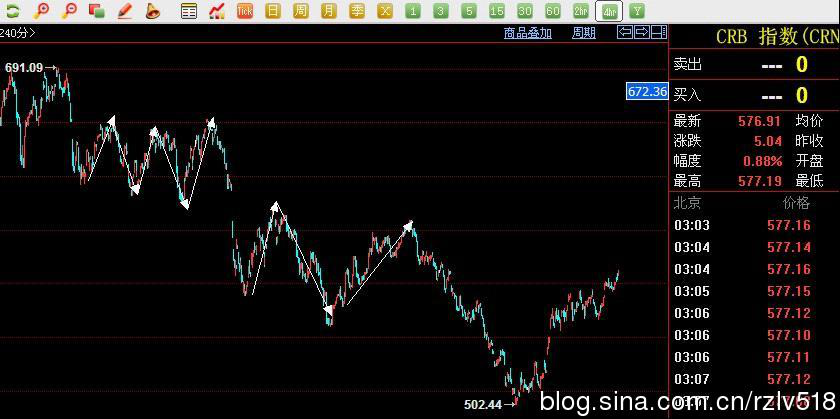This screenshot has height=419, width=840.
Task: Click the green refresh icon
Action: coord(13,11)
